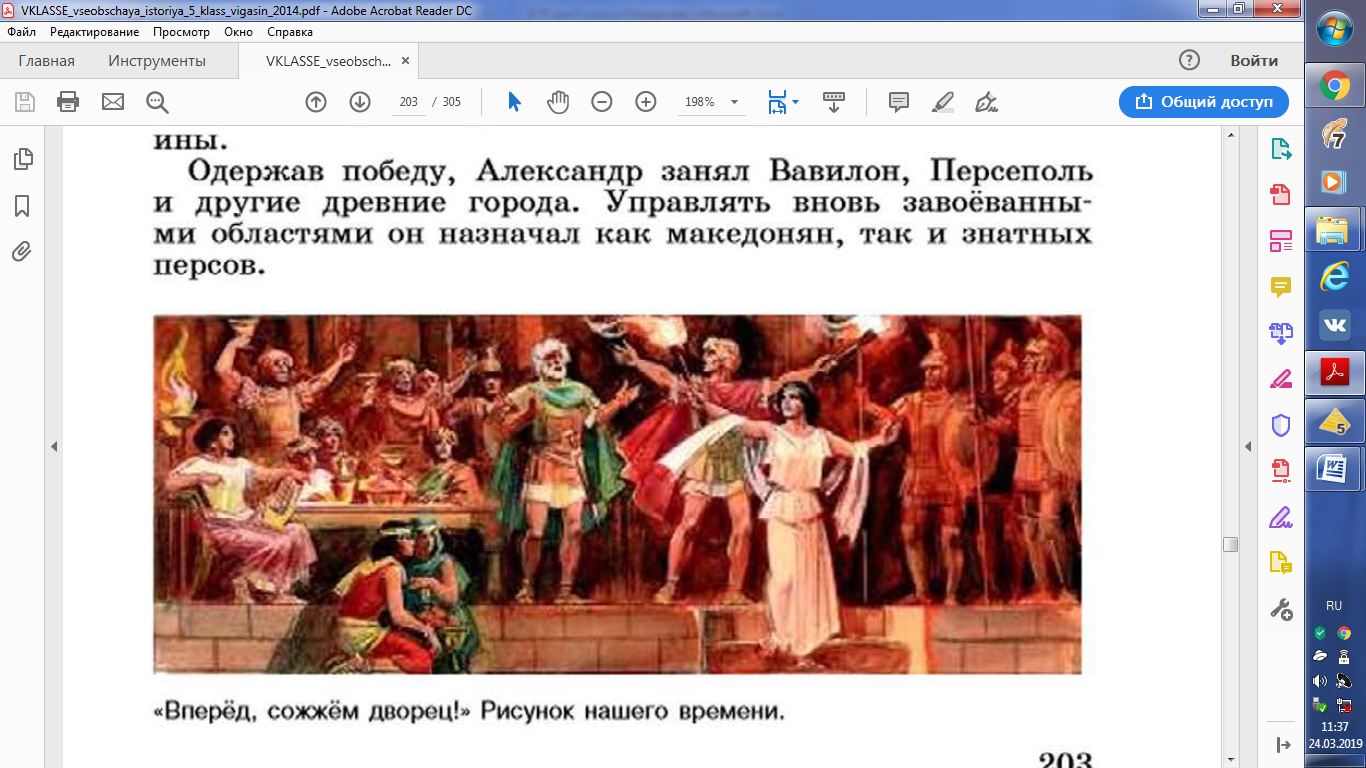The width and height of the screenshot is (1366, 768).
Task: Open the find text magnifier icon
Action: 157,102
